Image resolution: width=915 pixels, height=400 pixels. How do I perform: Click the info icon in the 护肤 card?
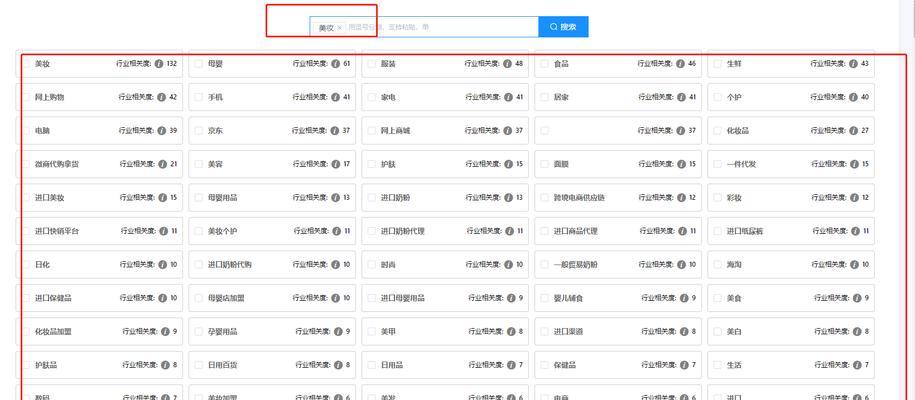(508, 164)
